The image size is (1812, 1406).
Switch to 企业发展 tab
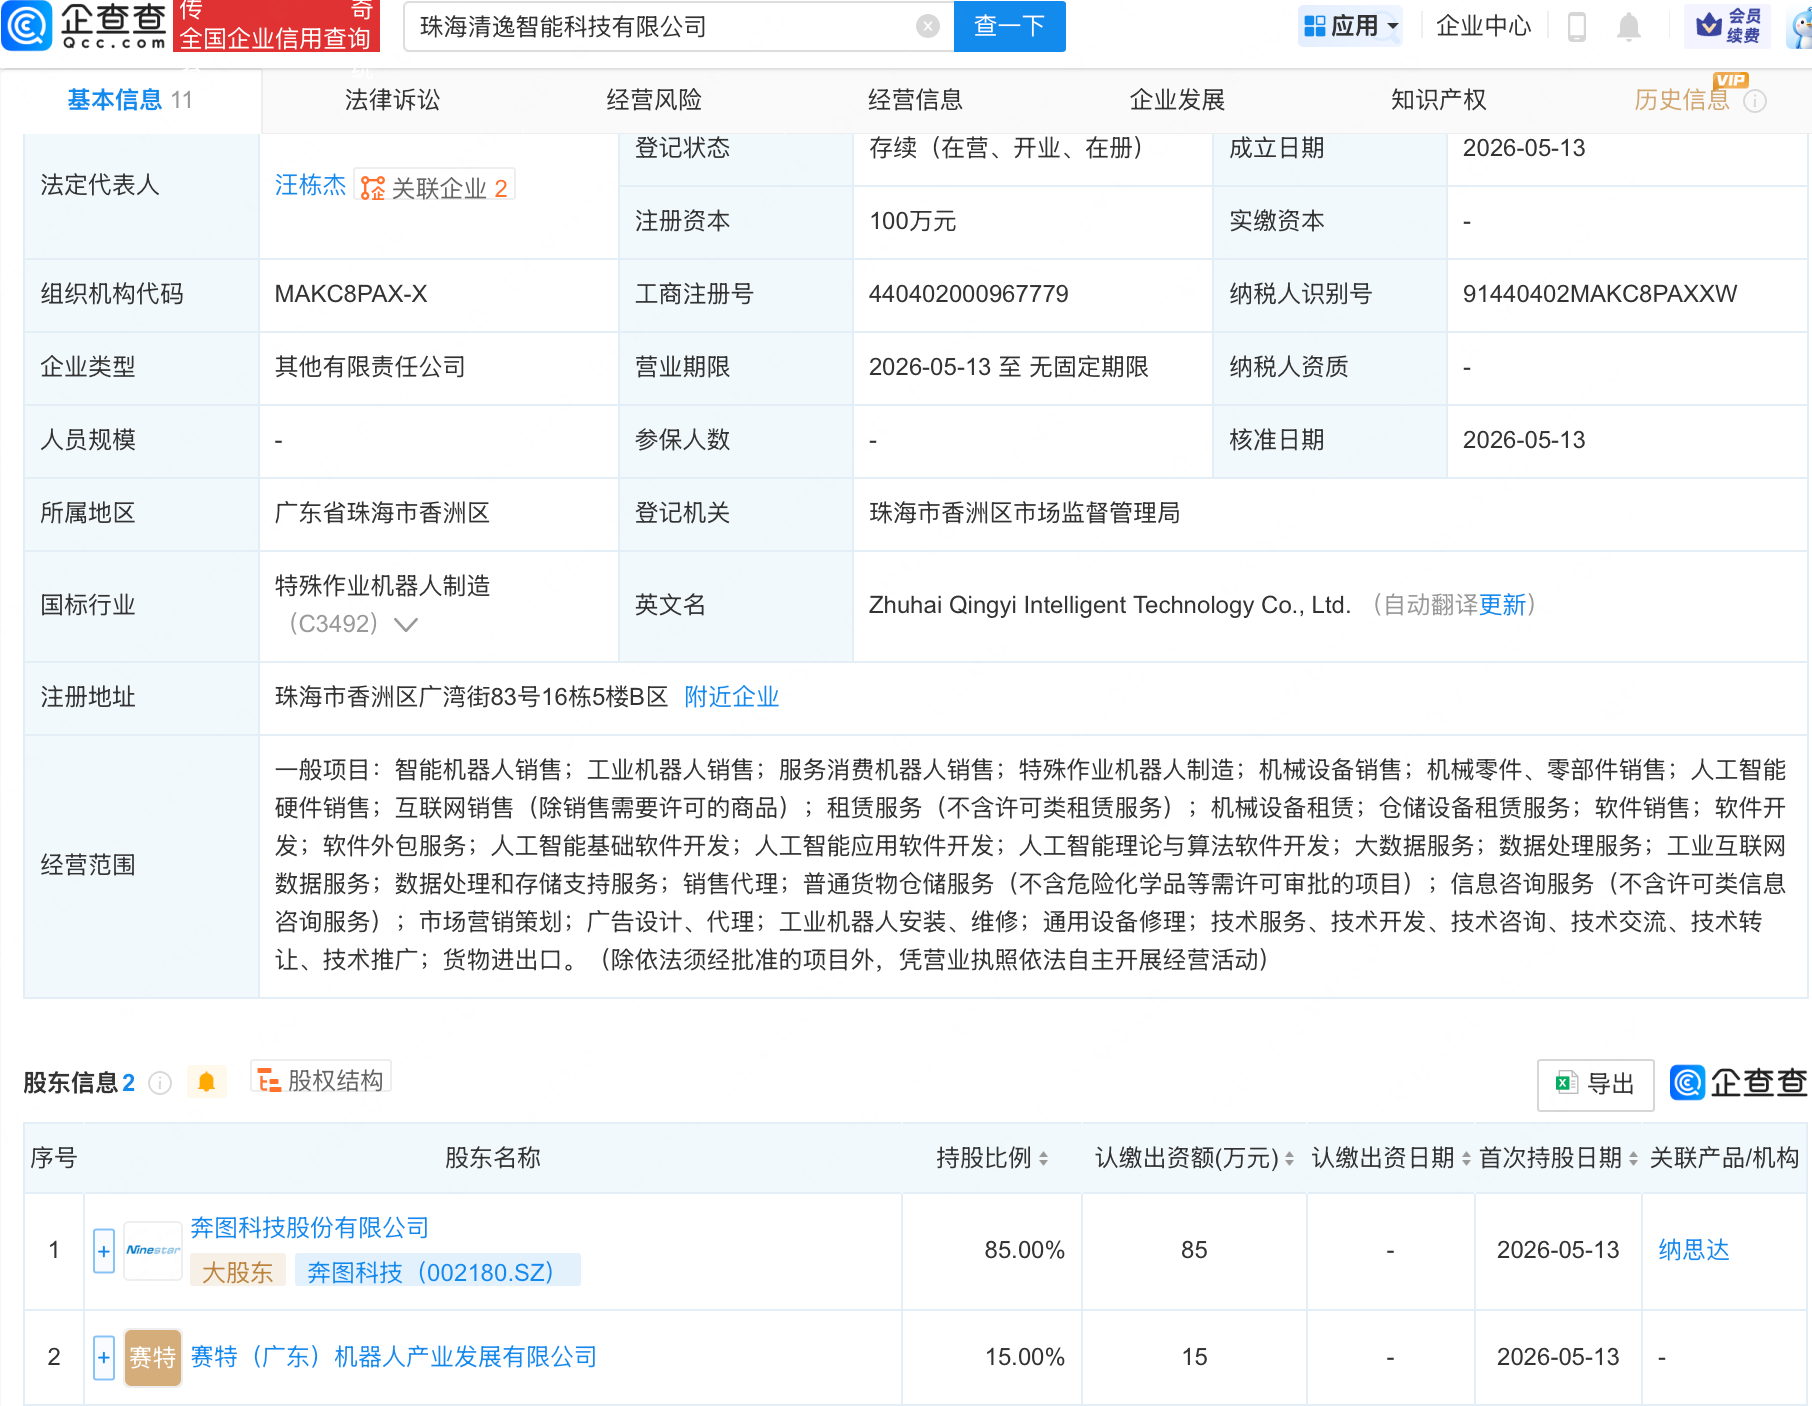pos(1177,100)
